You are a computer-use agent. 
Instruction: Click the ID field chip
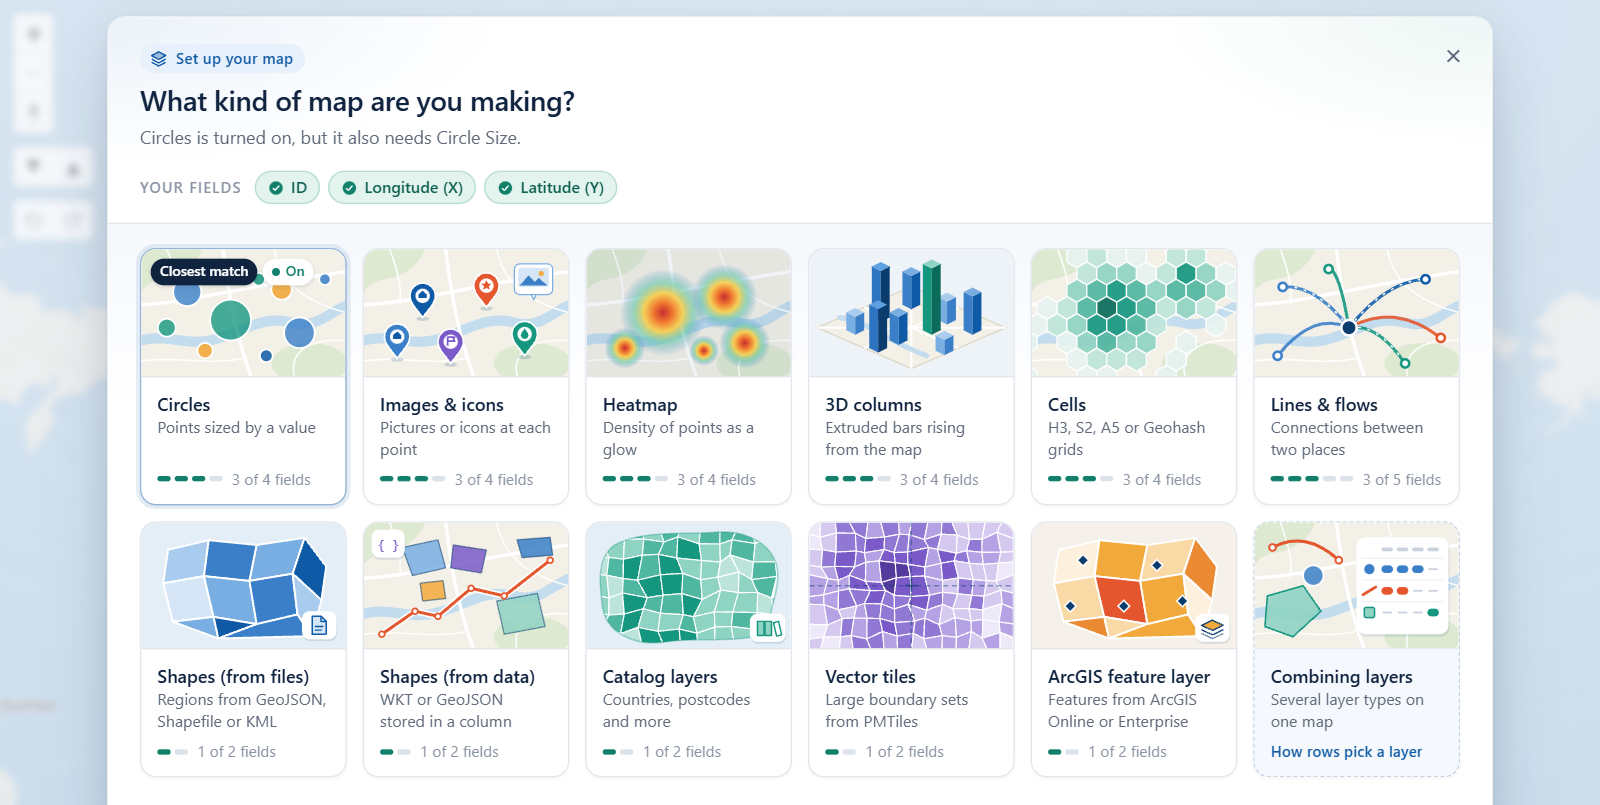coord(287,188)
